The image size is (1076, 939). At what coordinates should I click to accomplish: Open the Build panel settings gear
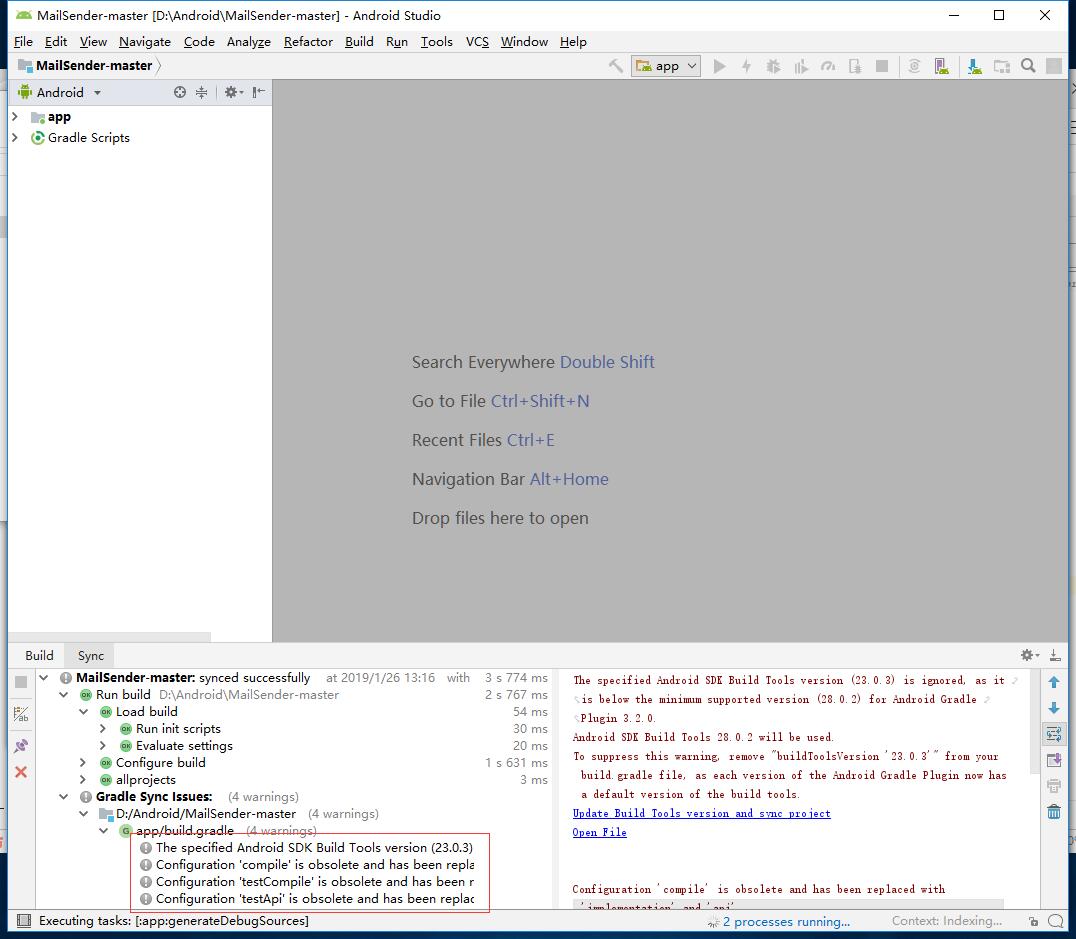point(1029,656)
